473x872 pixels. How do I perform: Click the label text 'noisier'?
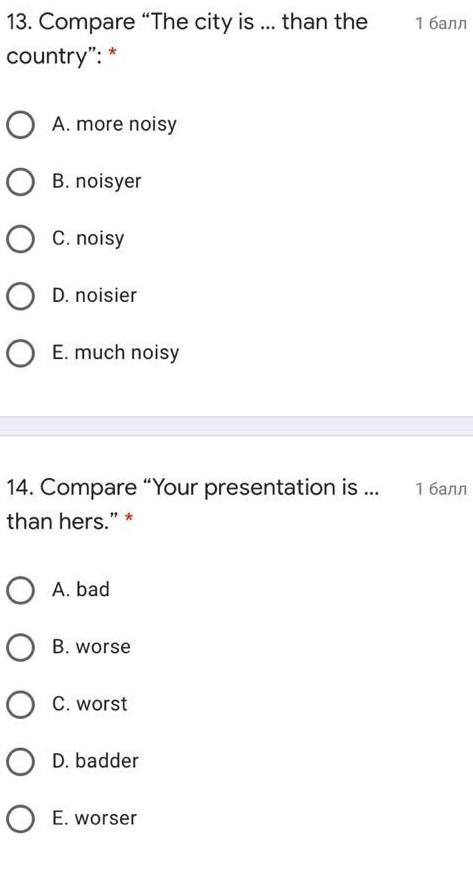pos(106,295)
